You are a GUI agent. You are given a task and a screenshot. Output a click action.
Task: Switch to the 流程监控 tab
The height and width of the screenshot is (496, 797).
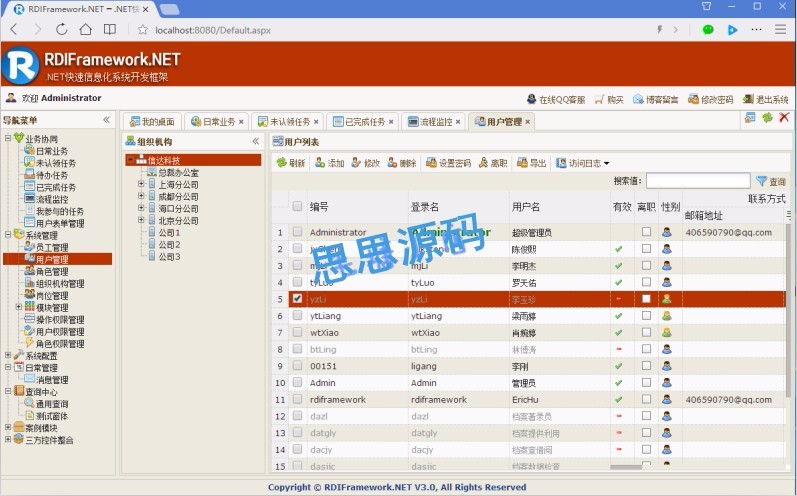(431, 122)
